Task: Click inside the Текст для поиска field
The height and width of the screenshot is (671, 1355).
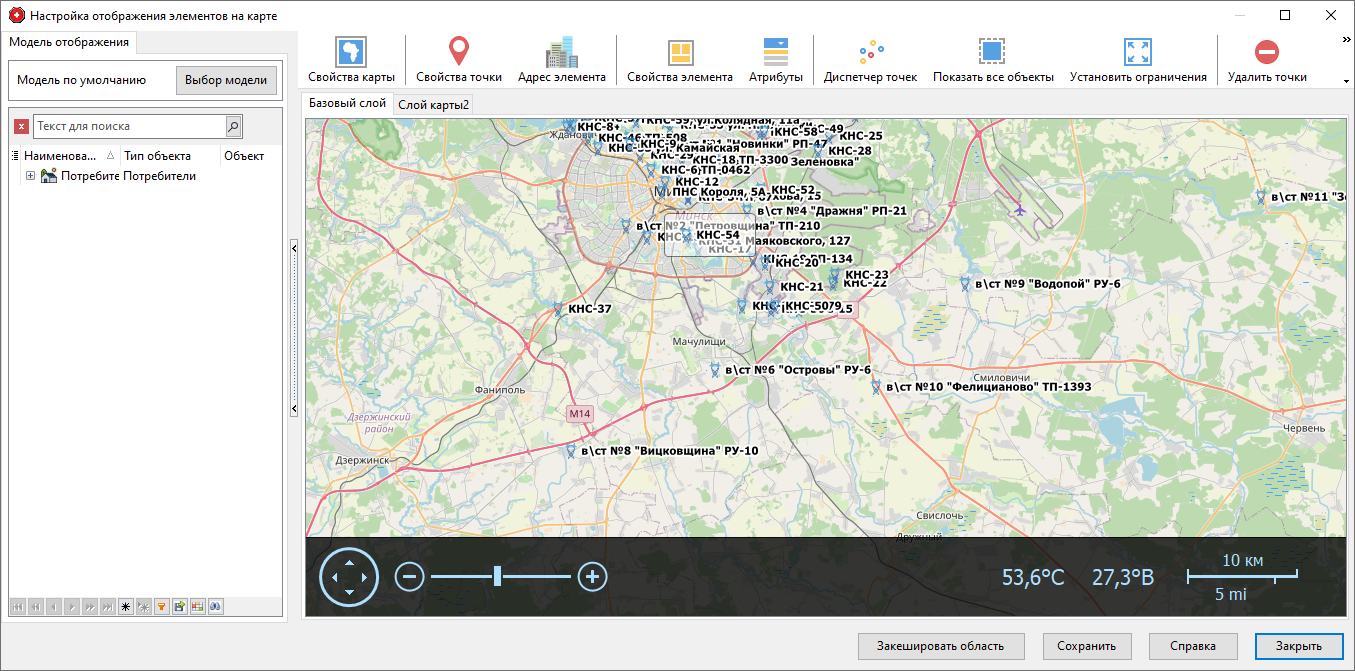Action: tap(130, 127)
